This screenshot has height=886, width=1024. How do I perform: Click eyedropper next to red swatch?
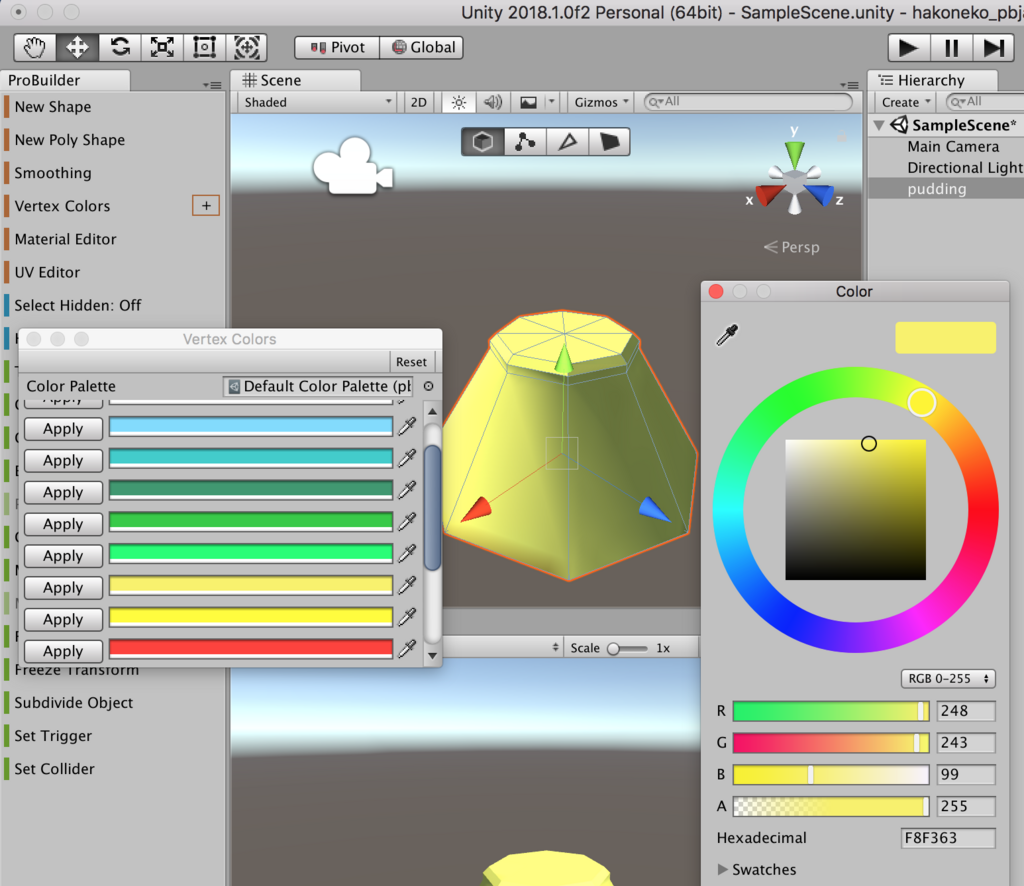point(407,648)
